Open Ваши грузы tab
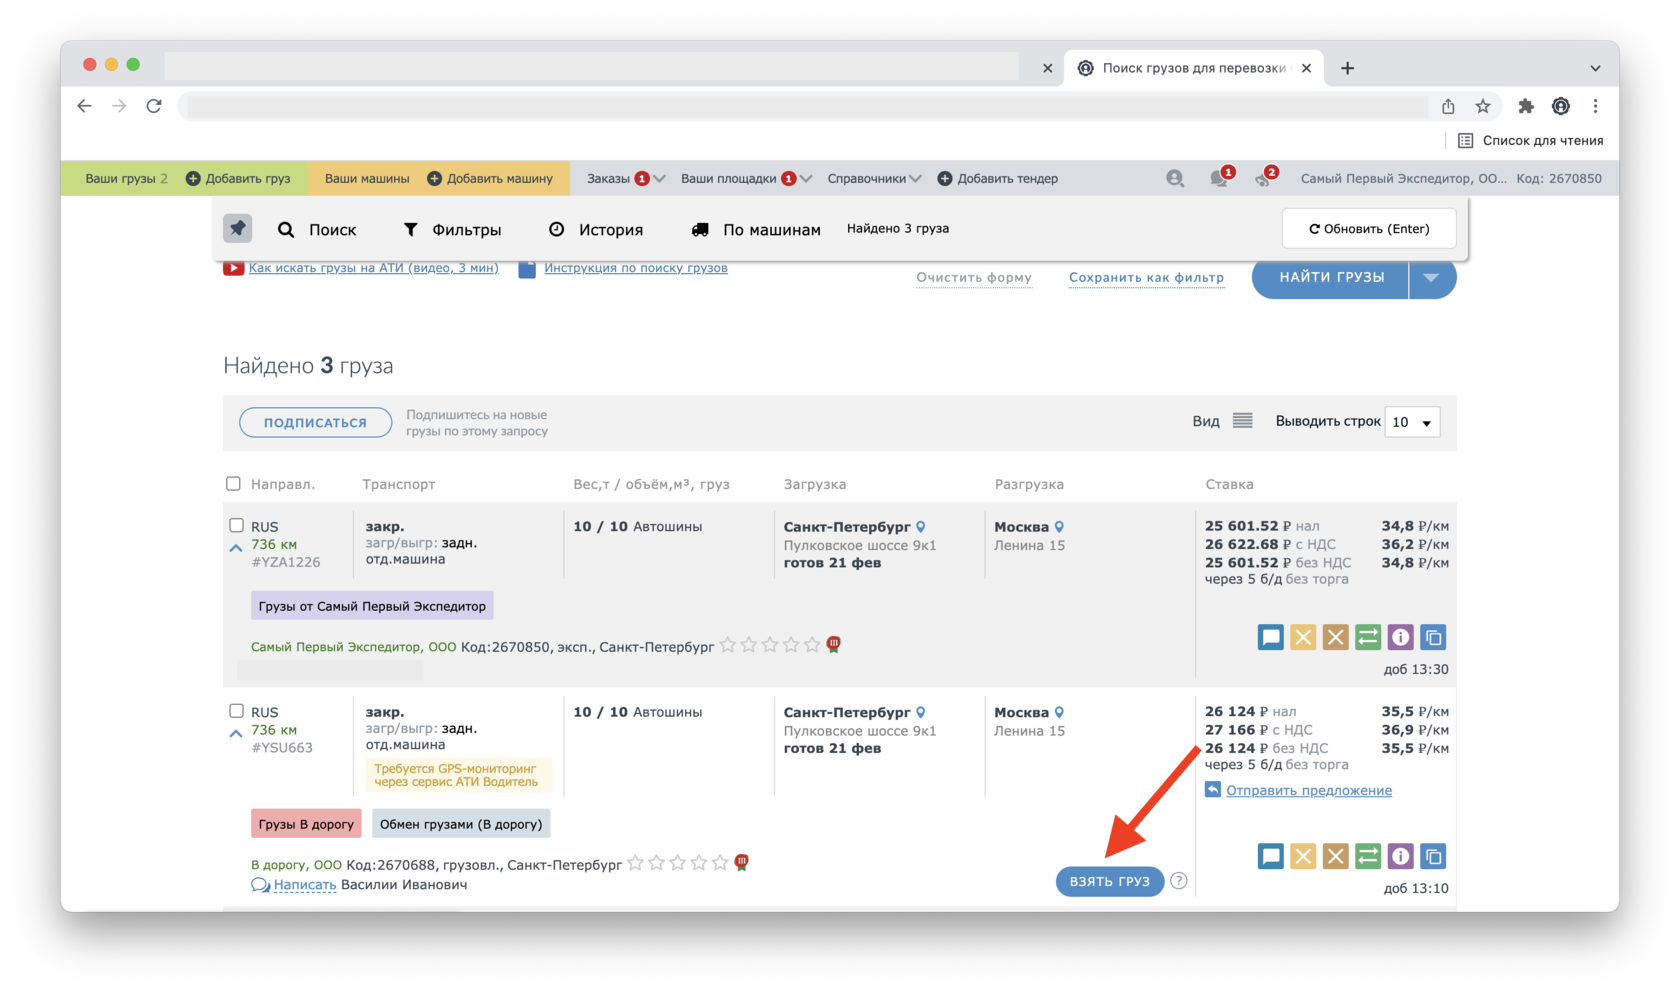The image size is (1680, 992). click(x=126, y=179)
